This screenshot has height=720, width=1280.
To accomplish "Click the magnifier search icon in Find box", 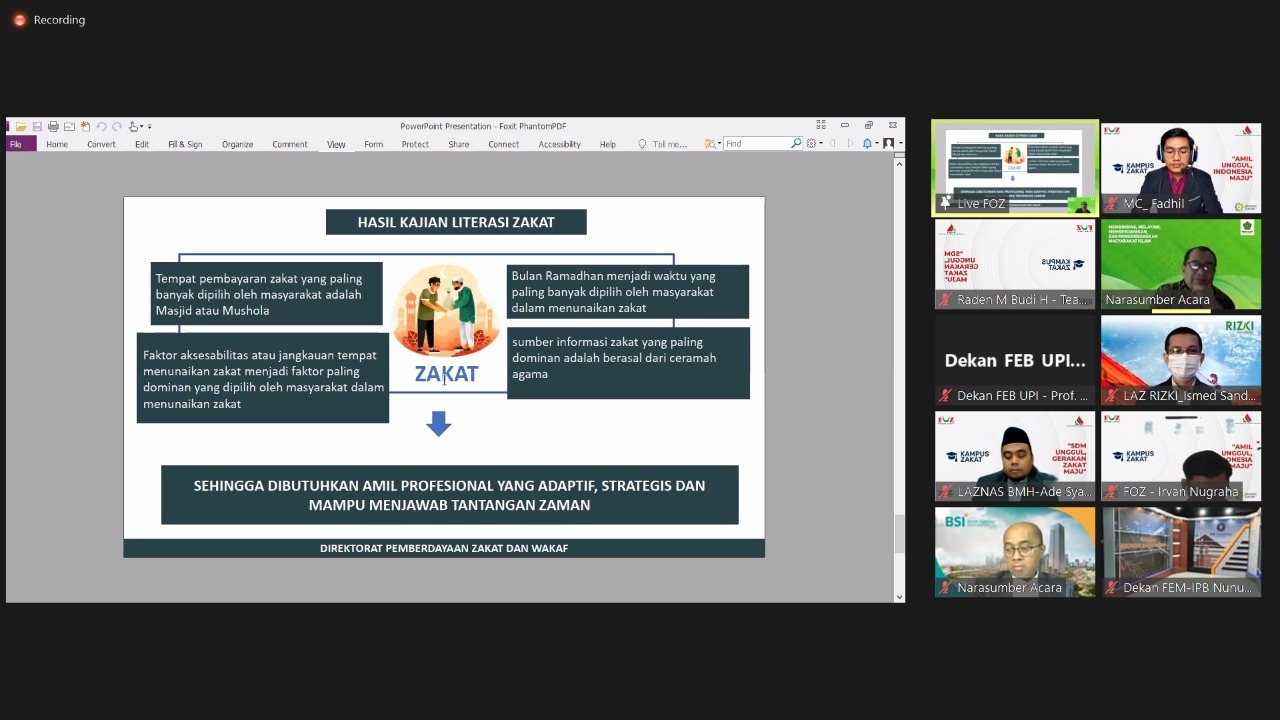I will [x=796, y=144].
